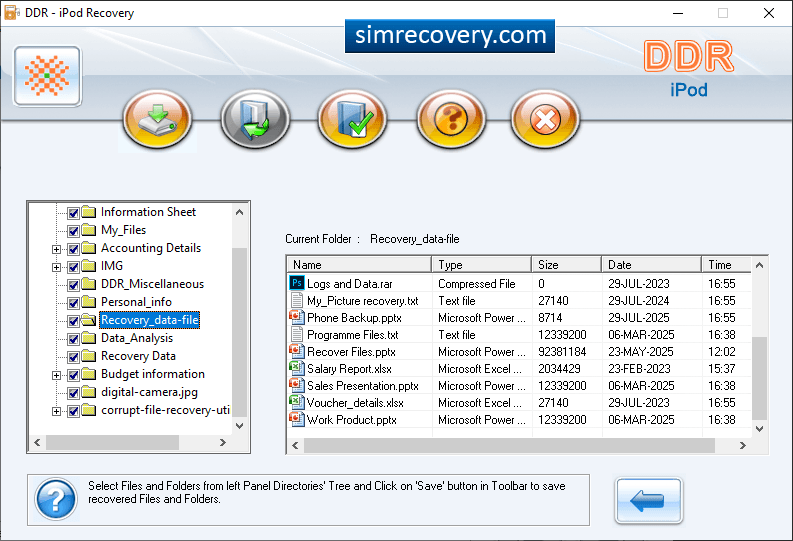Toggle the My_Files checkbox

[73, 231]
